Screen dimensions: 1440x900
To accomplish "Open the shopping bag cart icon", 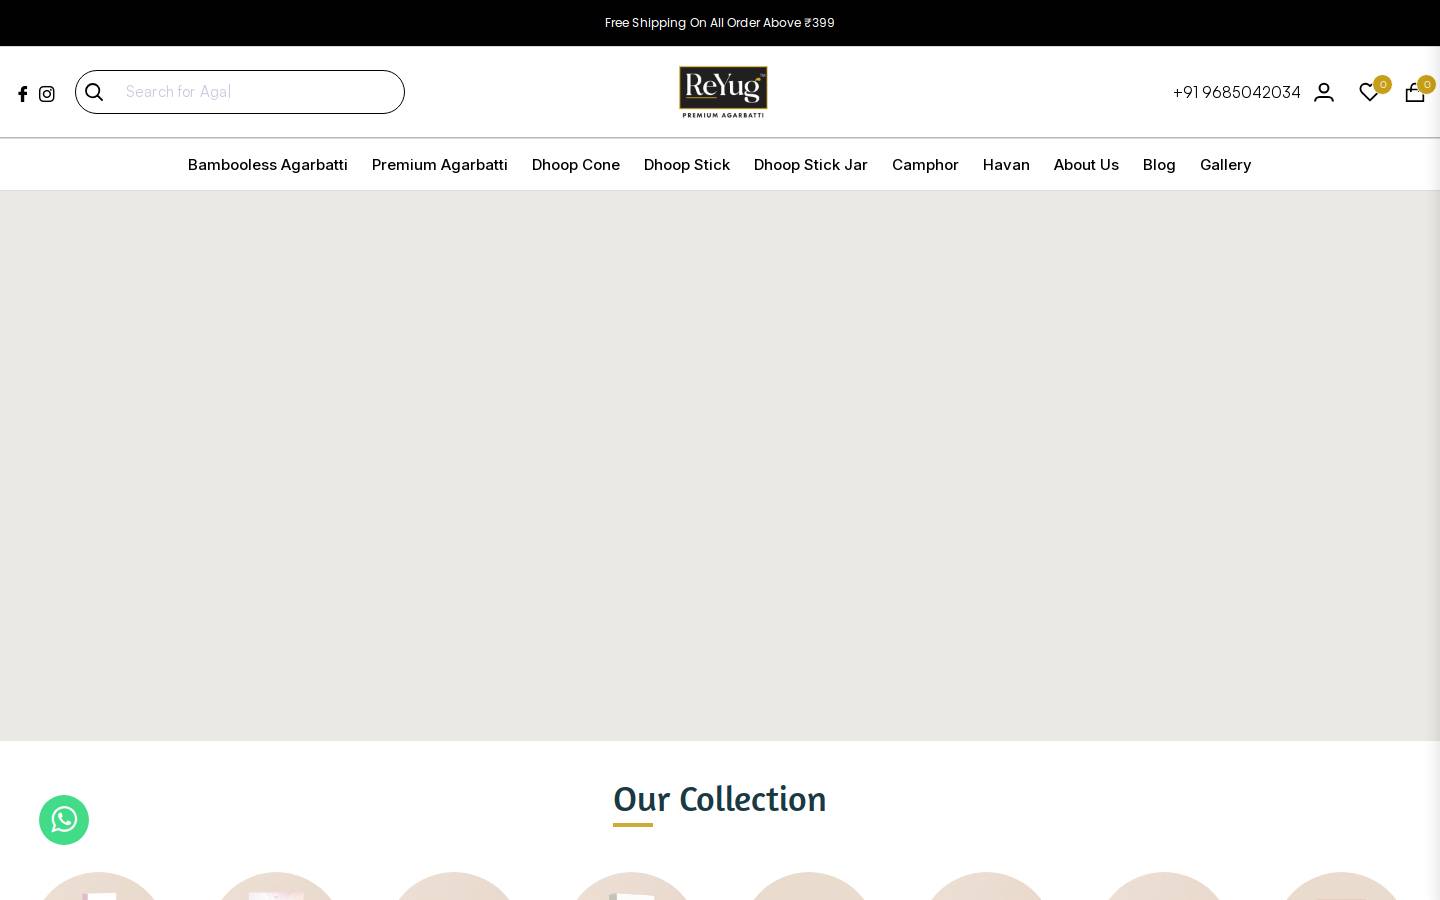I will tap(1415, 92).
